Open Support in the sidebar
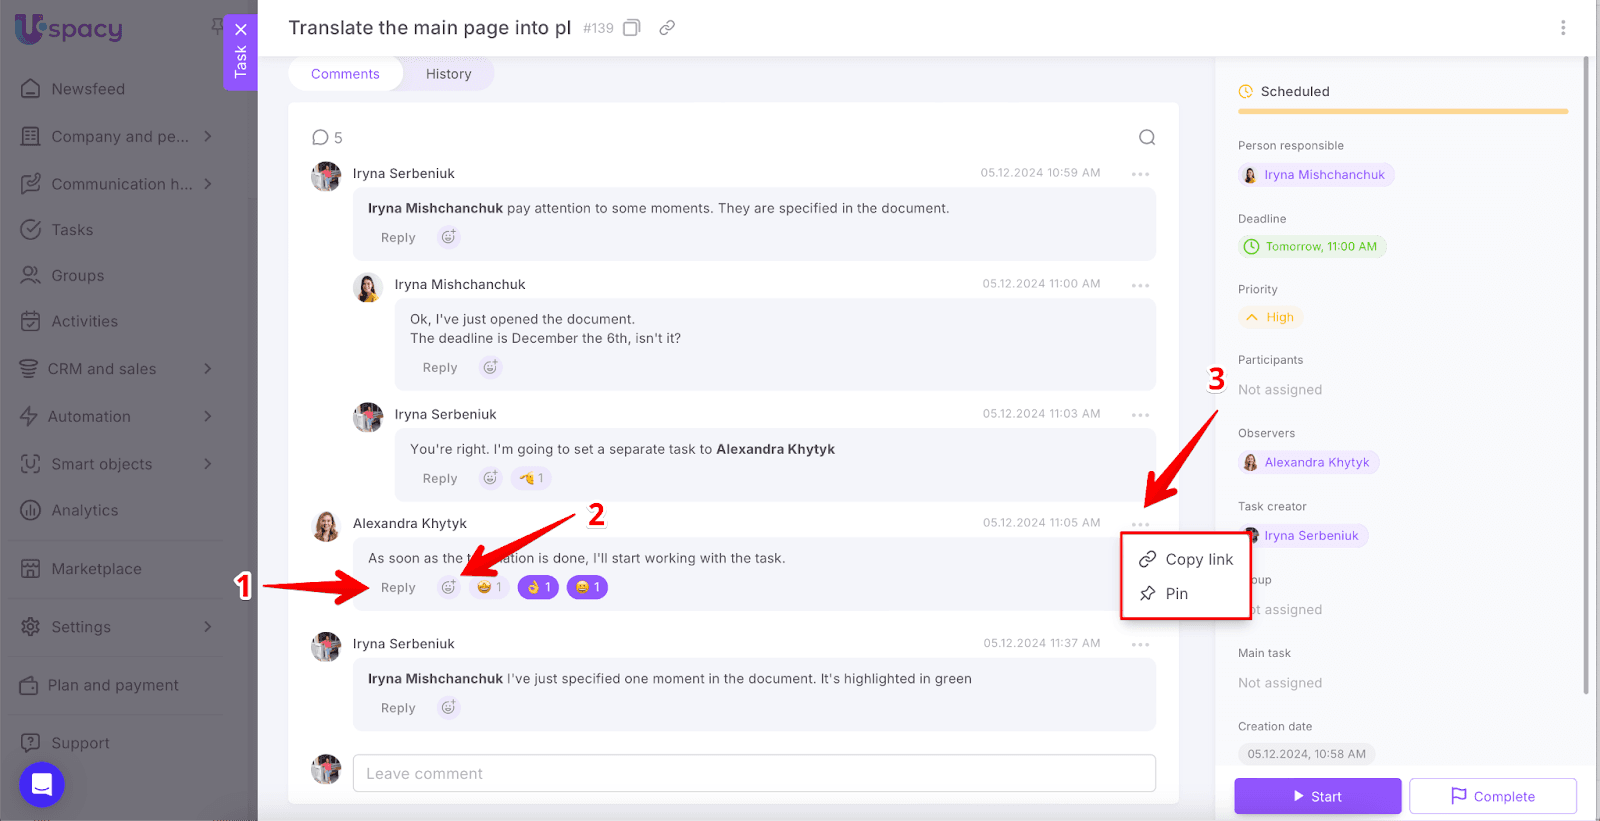The width and height of the screenshot is (1600, 821). (x=80, y=744)
